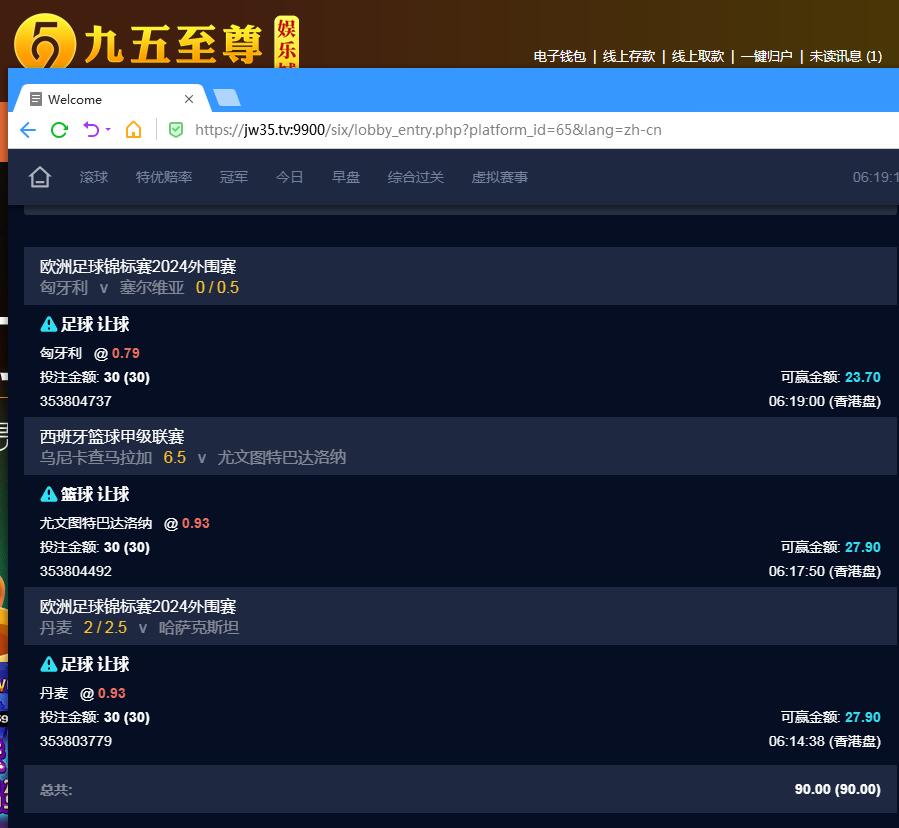Go to the 综合过关 section
The height and width of the screenshot is (828, 899).
416,177
